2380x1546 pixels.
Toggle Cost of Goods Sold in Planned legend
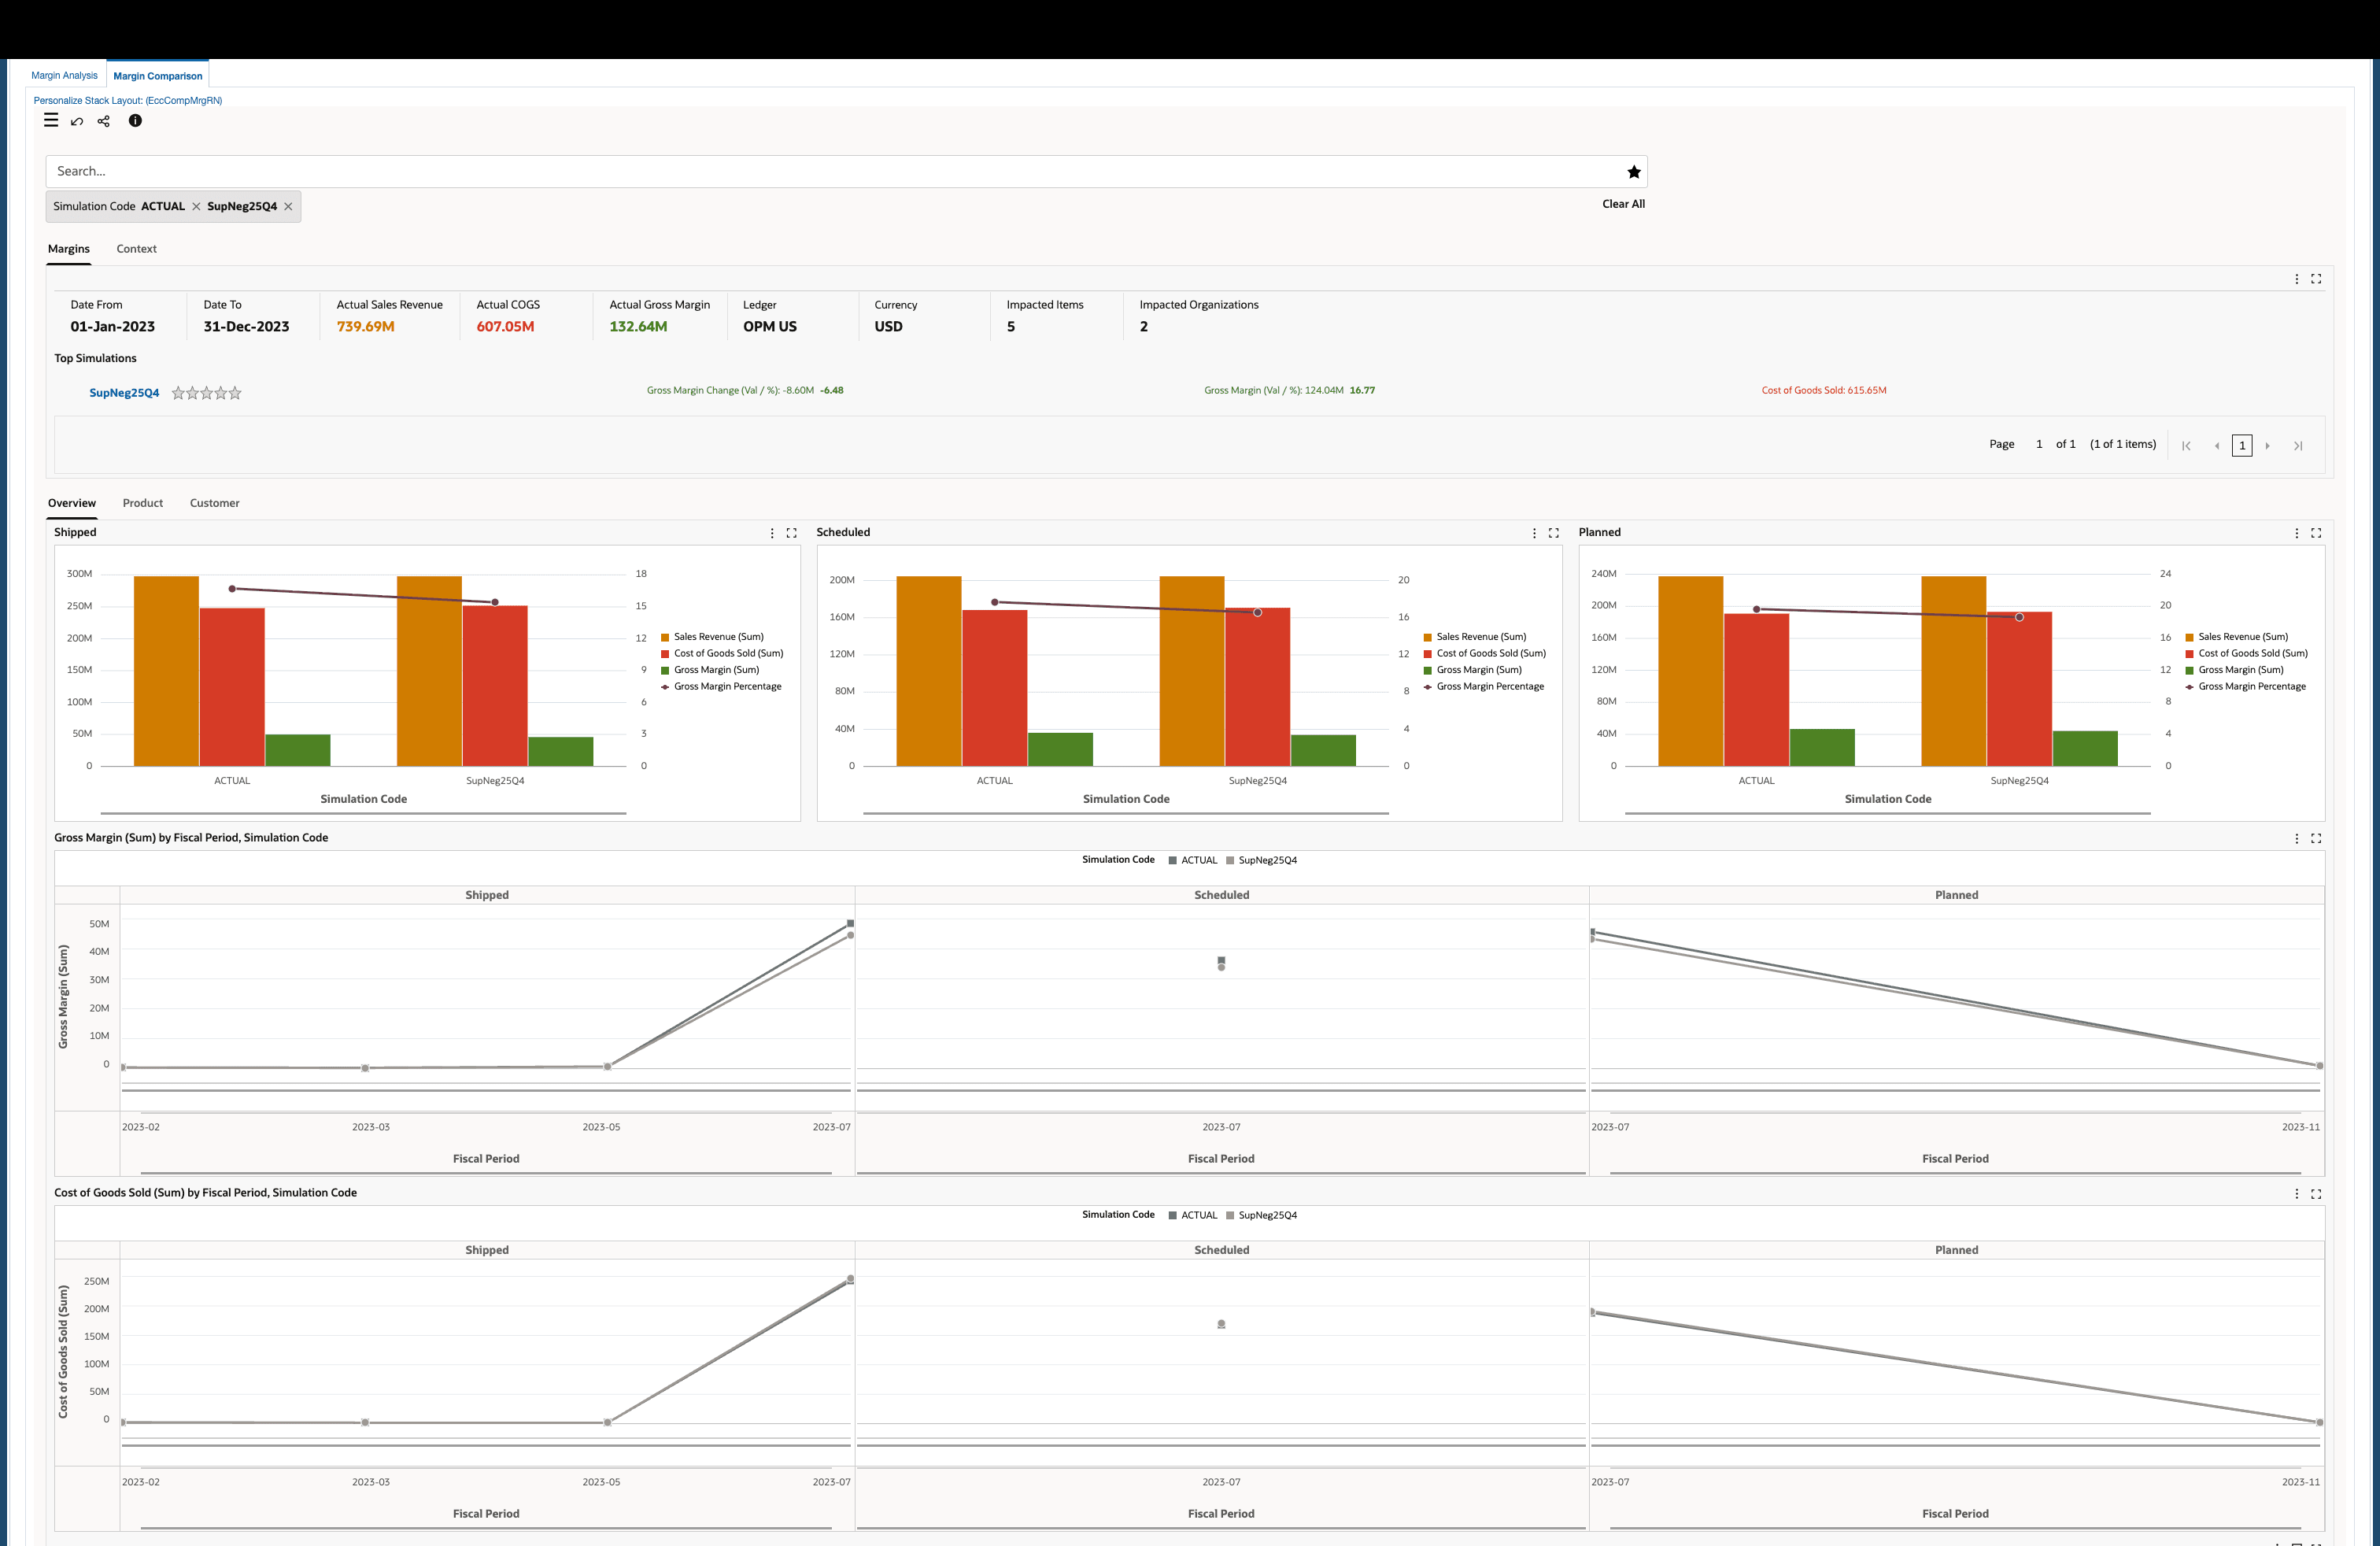(x=2252, y=654)
